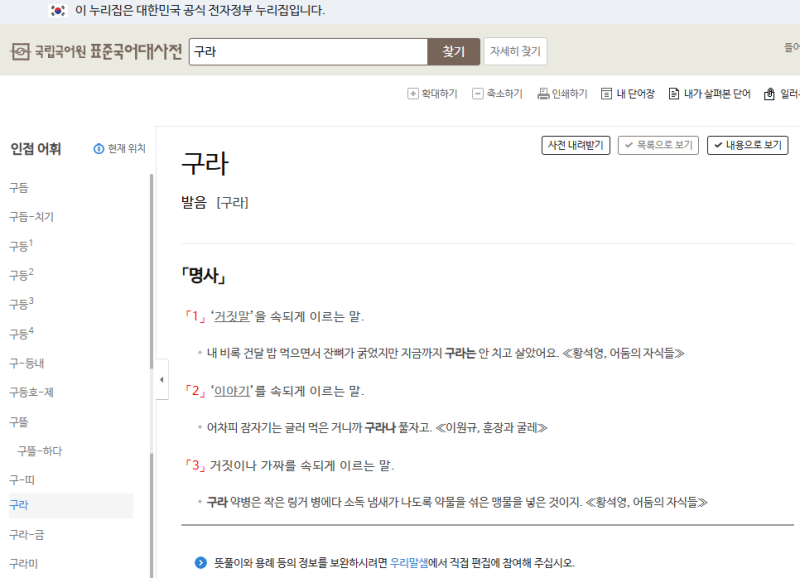
Task: Click the 국립국어원 표준국어대사전 logo
Action: (x=96, y=52)
